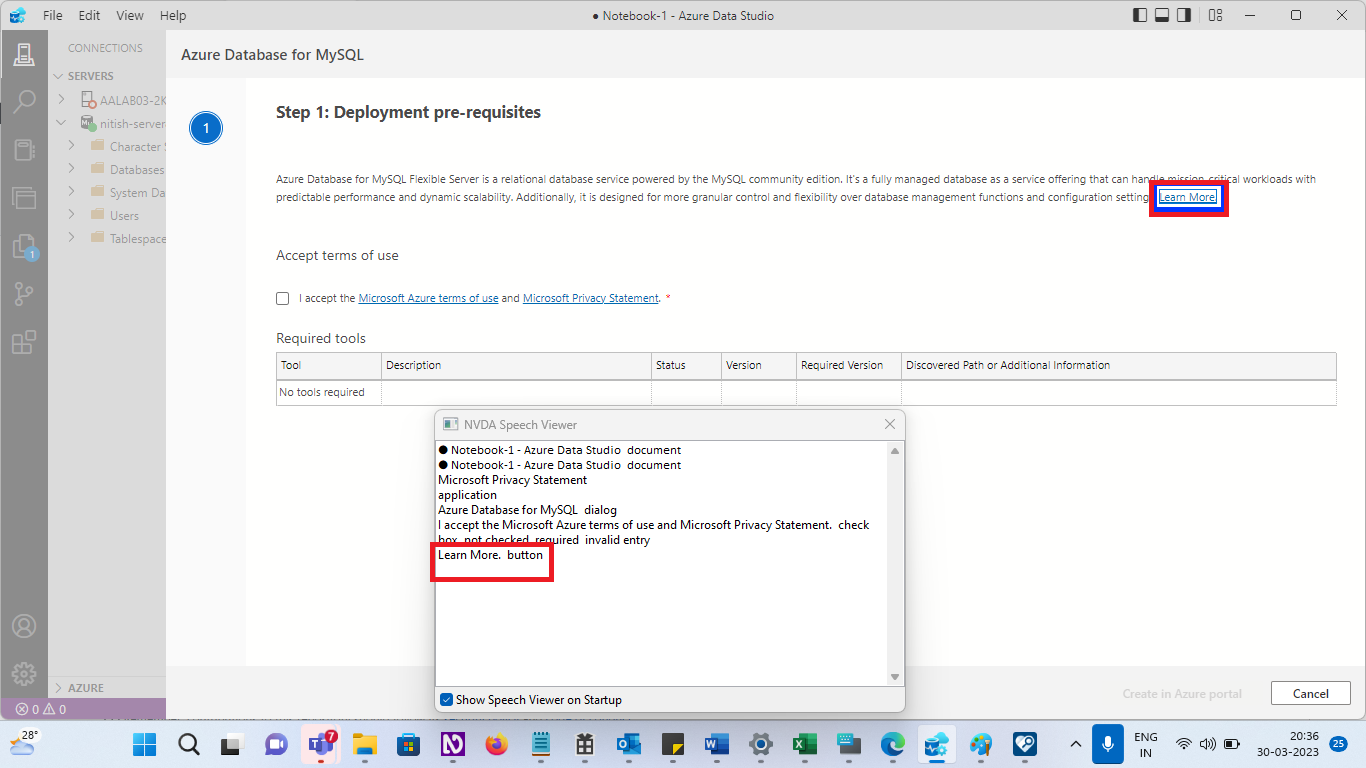
Task: Open the Notebooks view
Action: coord(24,150)
